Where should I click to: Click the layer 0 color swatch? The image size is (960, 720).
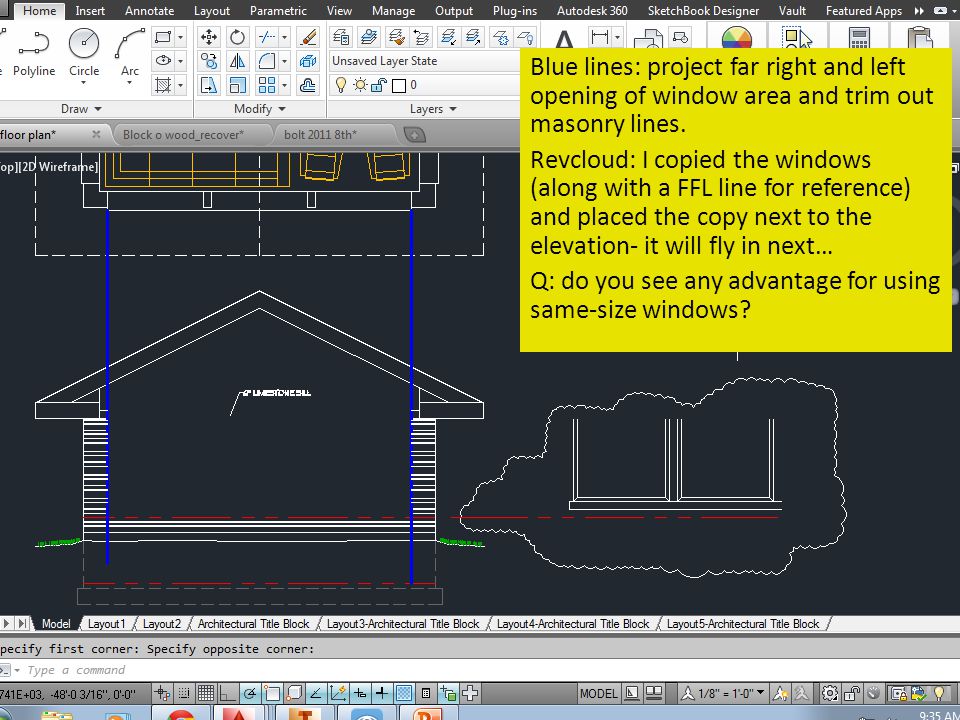click(x=399, y=85)
